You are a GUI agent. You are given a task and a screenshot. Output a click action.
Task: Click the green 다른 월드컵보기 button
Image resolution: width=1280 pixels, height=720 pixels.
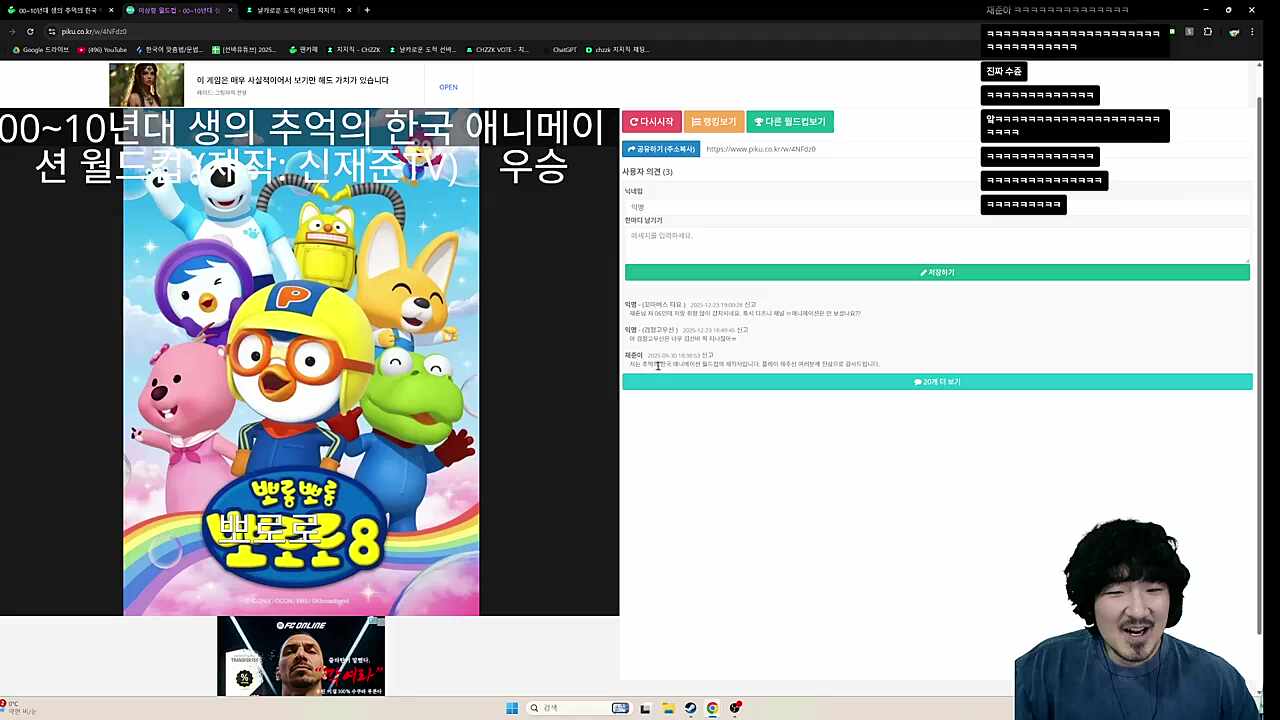pos(790,122)
